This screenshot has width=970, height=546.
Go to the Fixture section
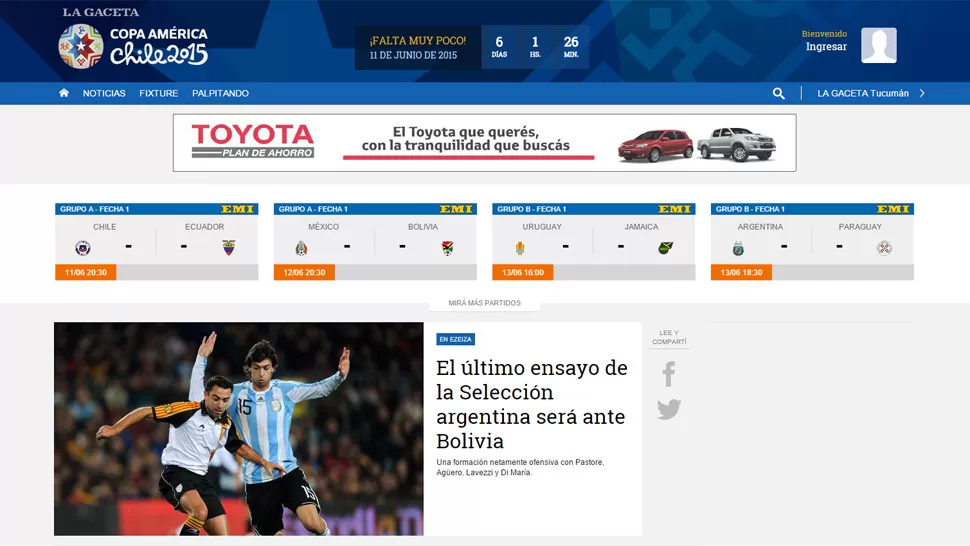(159, 93)
